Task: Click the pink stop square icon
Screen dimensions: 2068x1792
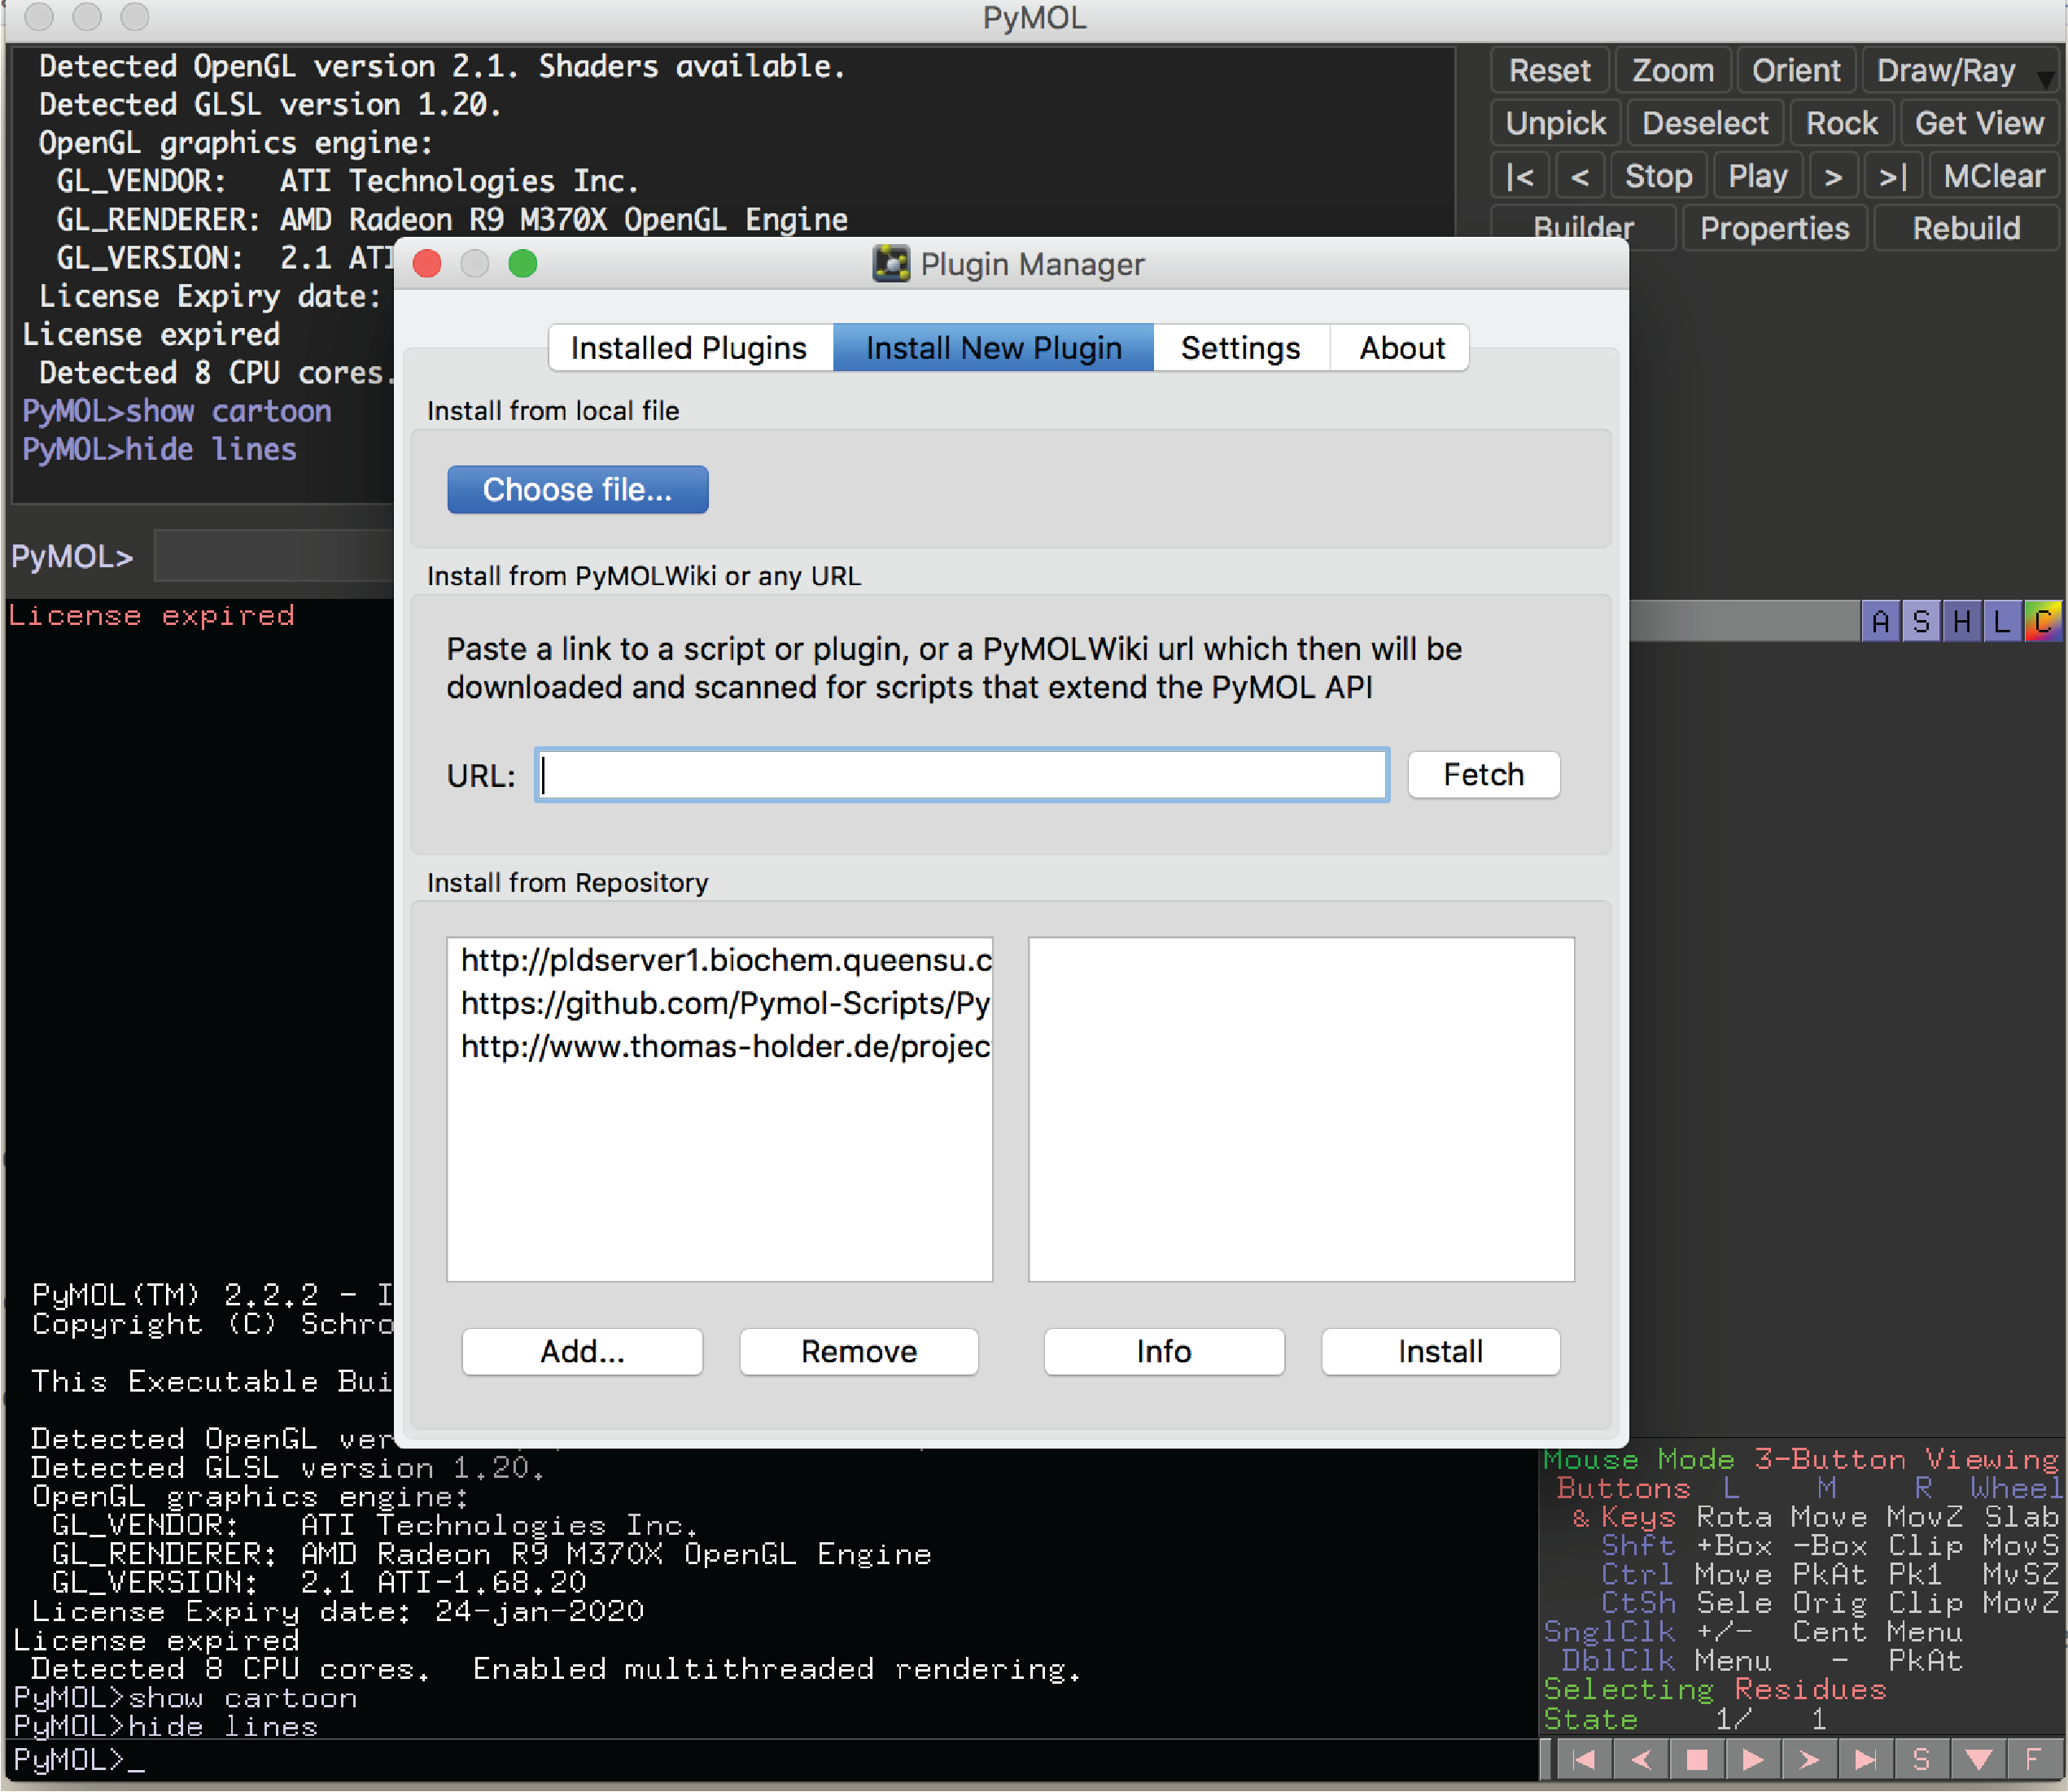Action: [x=1696, y=1759]
